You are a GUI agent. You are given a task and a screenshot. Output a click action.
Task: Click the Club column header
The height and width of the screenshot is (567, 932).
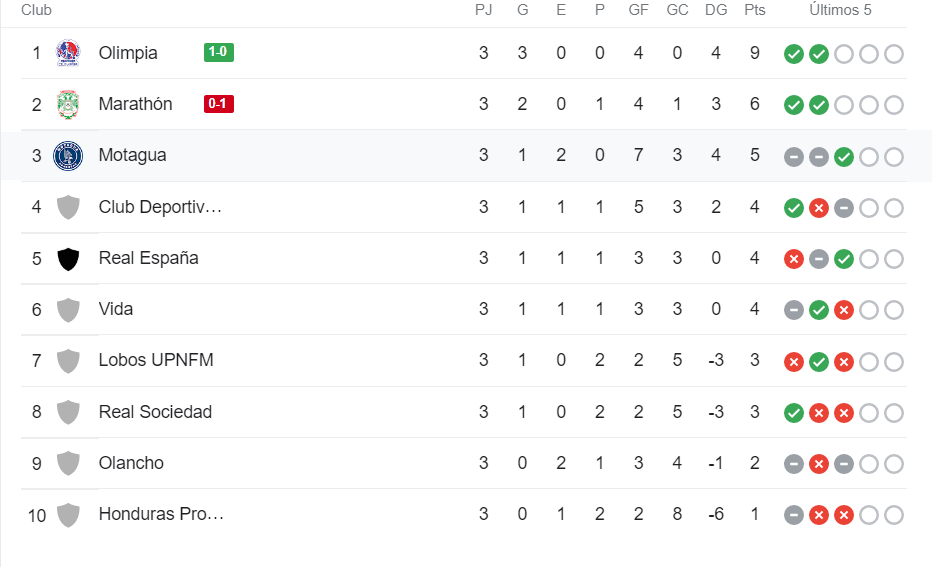click(36, 10)
